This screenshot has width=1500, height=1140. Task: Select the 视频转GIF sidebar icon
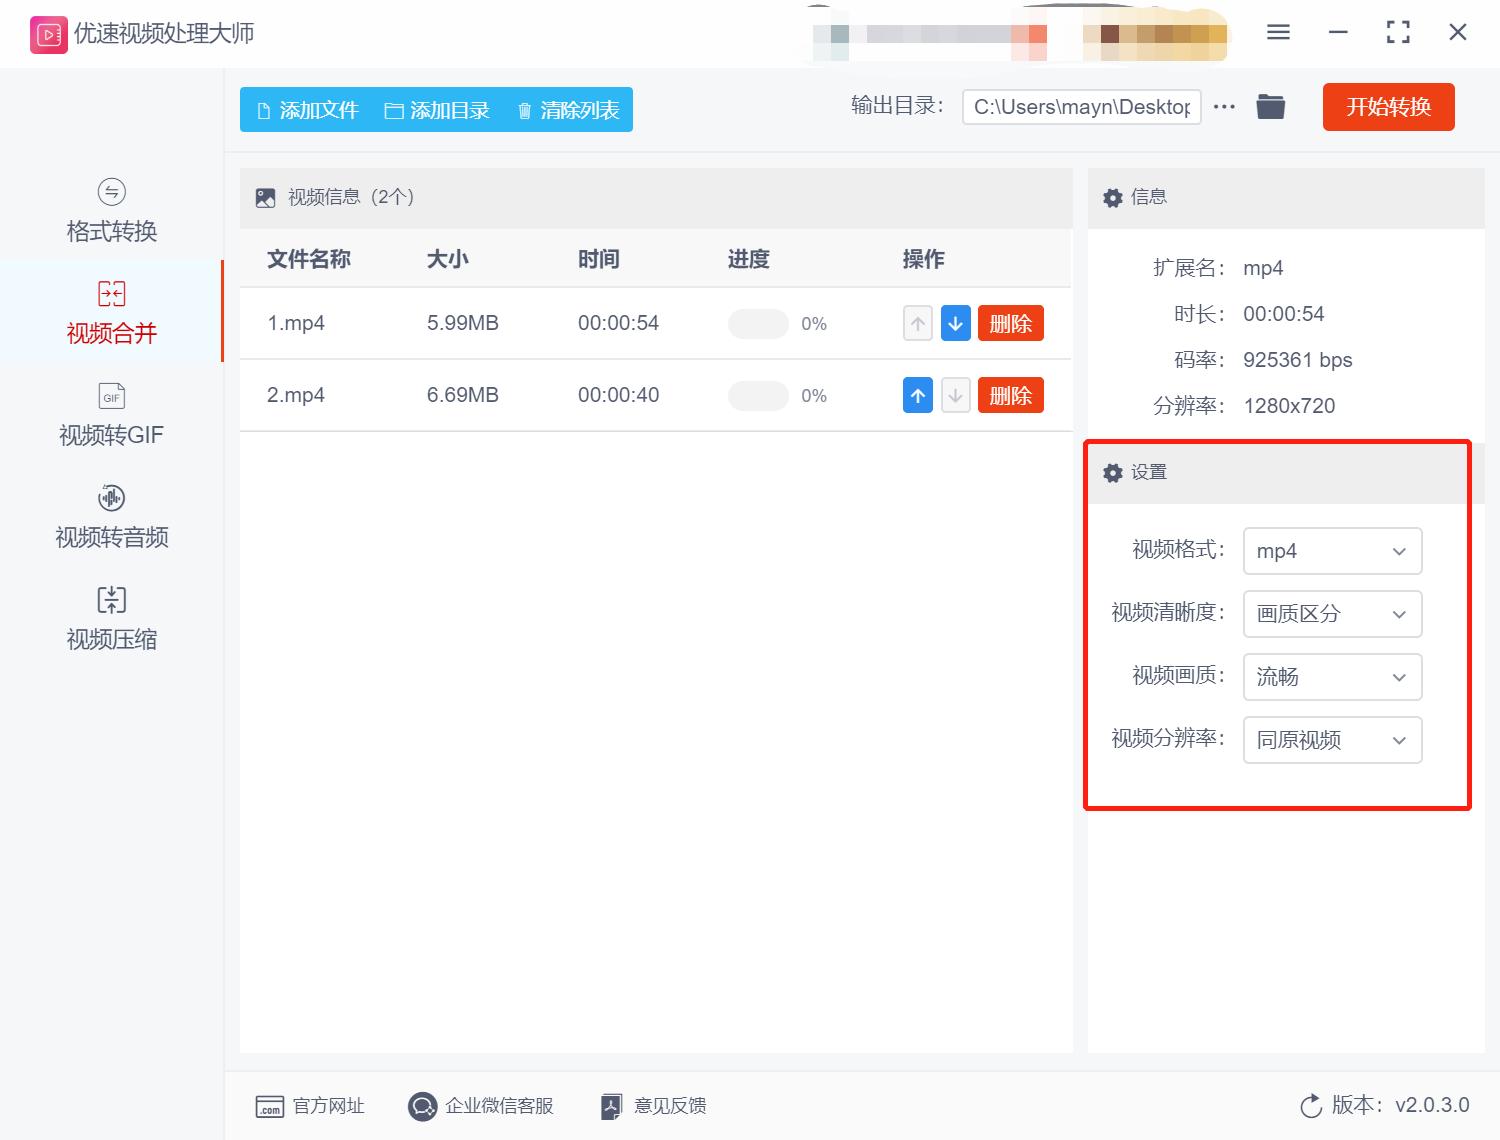[x=110, y=396]
